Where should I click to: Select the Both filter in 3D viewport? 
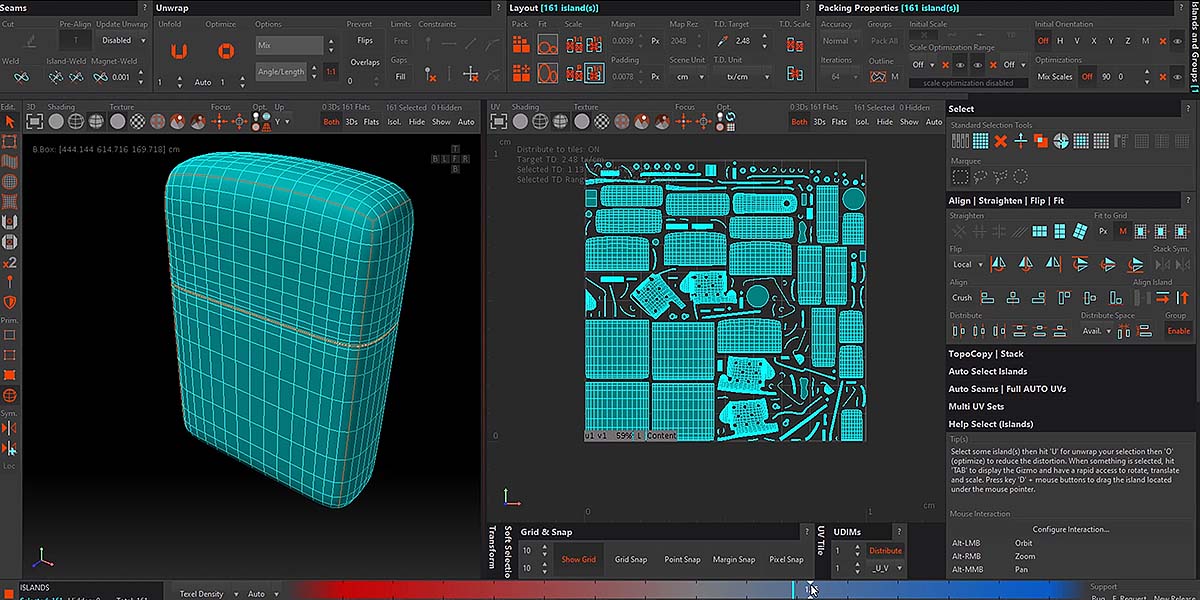click(x=331, y=122)
